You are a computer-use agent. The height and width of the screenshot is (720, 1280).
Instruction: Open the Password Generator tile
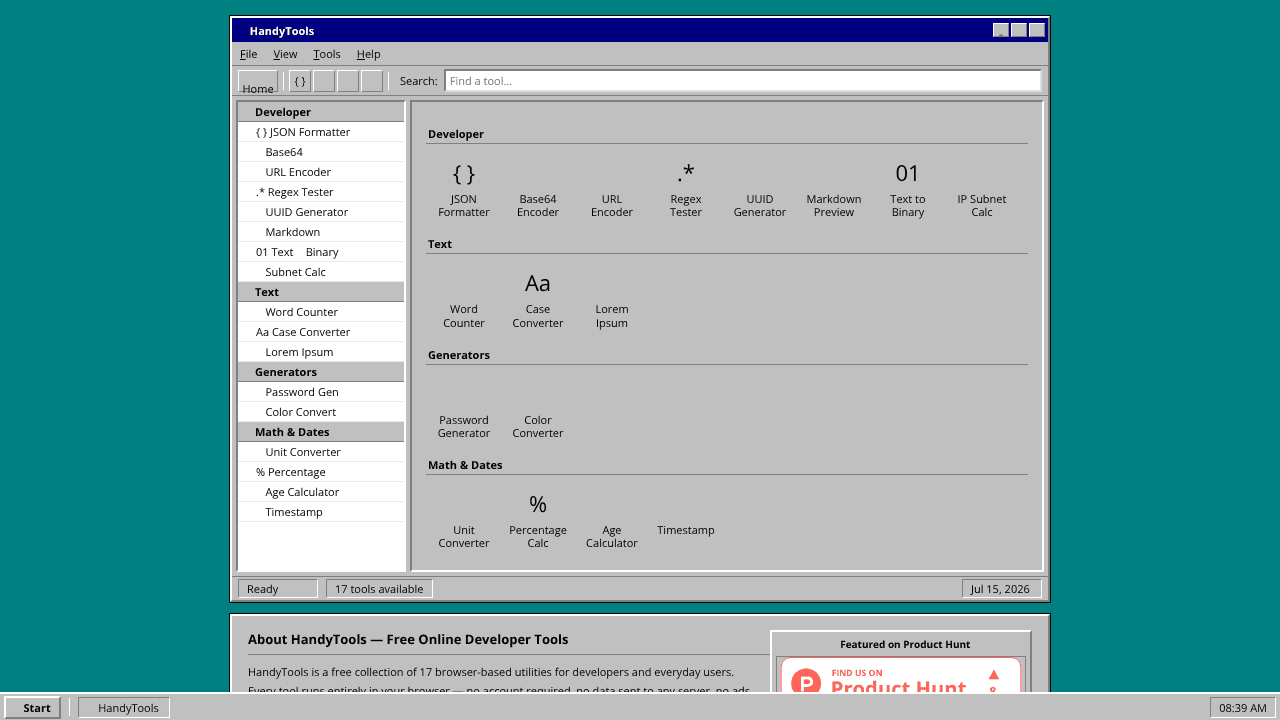coord(464,409)
